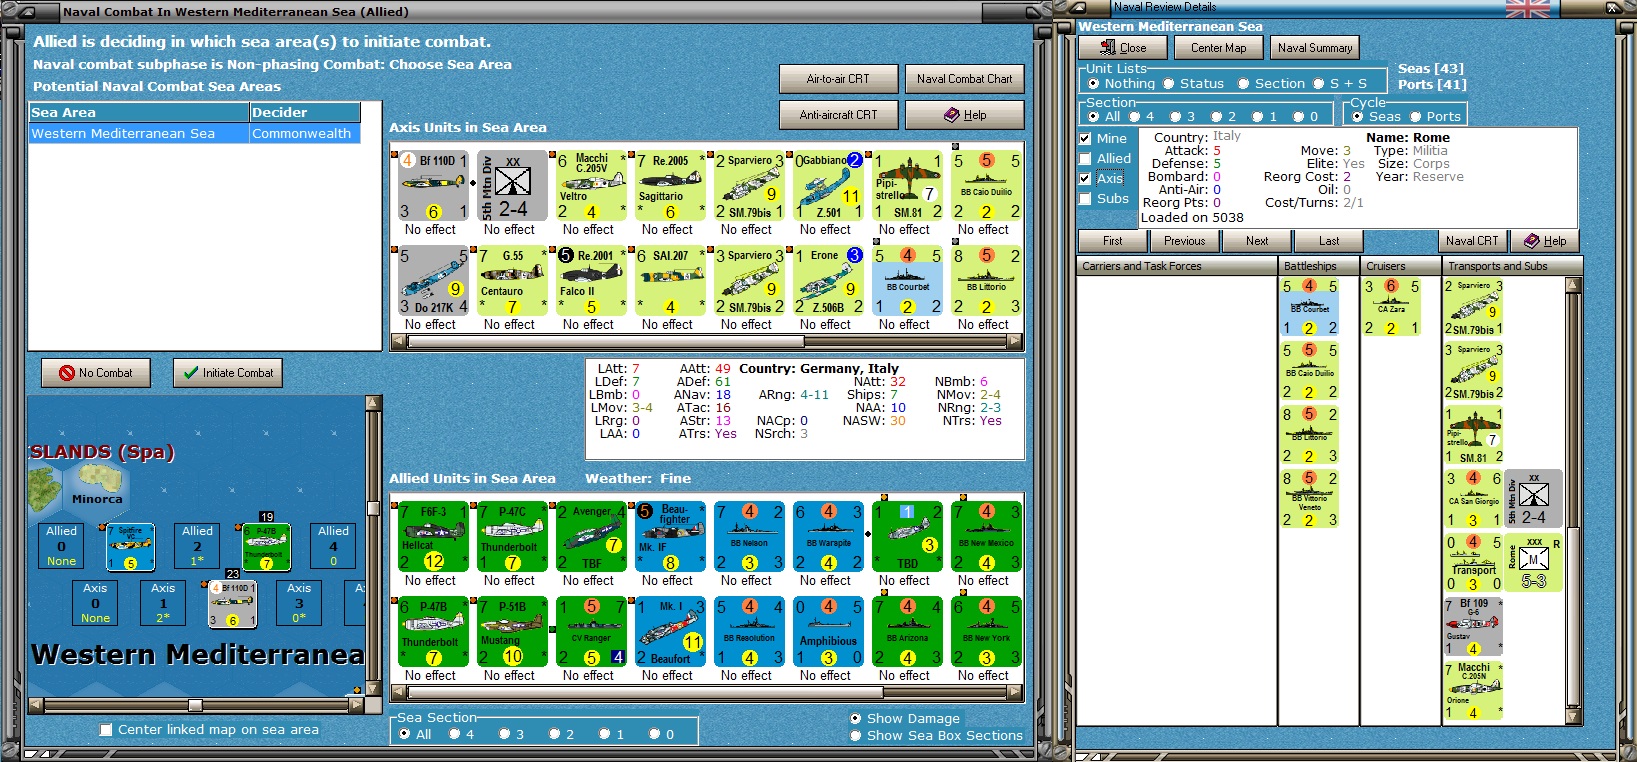This screenshot has height=762, width=1637.
Task: Uncheck the Axis checkbox in Naval Review
Action: pos(1086,178)
